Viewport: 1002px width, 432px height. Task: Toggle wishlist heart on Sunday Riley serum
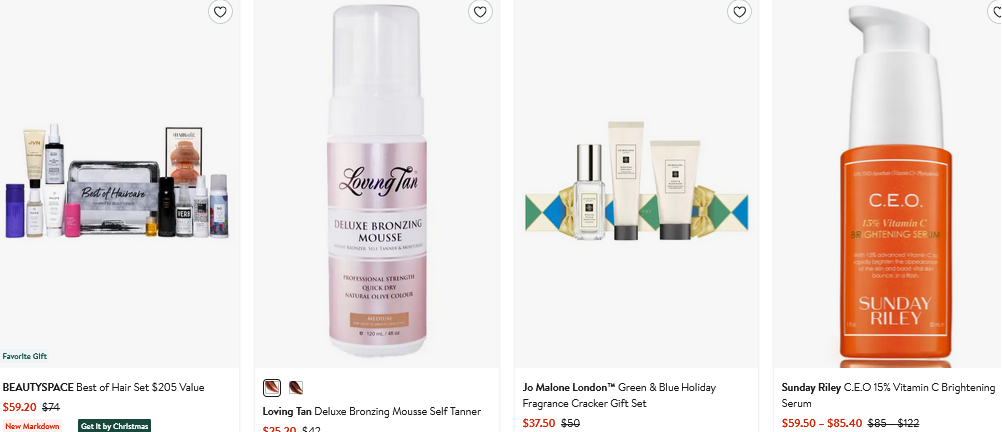point(996,12)
